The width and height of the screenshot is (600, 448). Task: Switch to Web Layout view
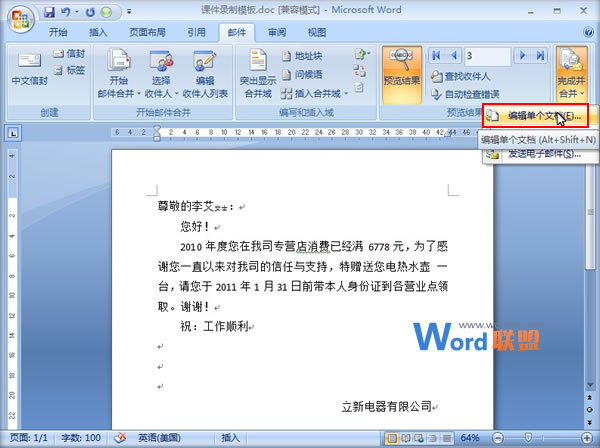click(419, 438)
